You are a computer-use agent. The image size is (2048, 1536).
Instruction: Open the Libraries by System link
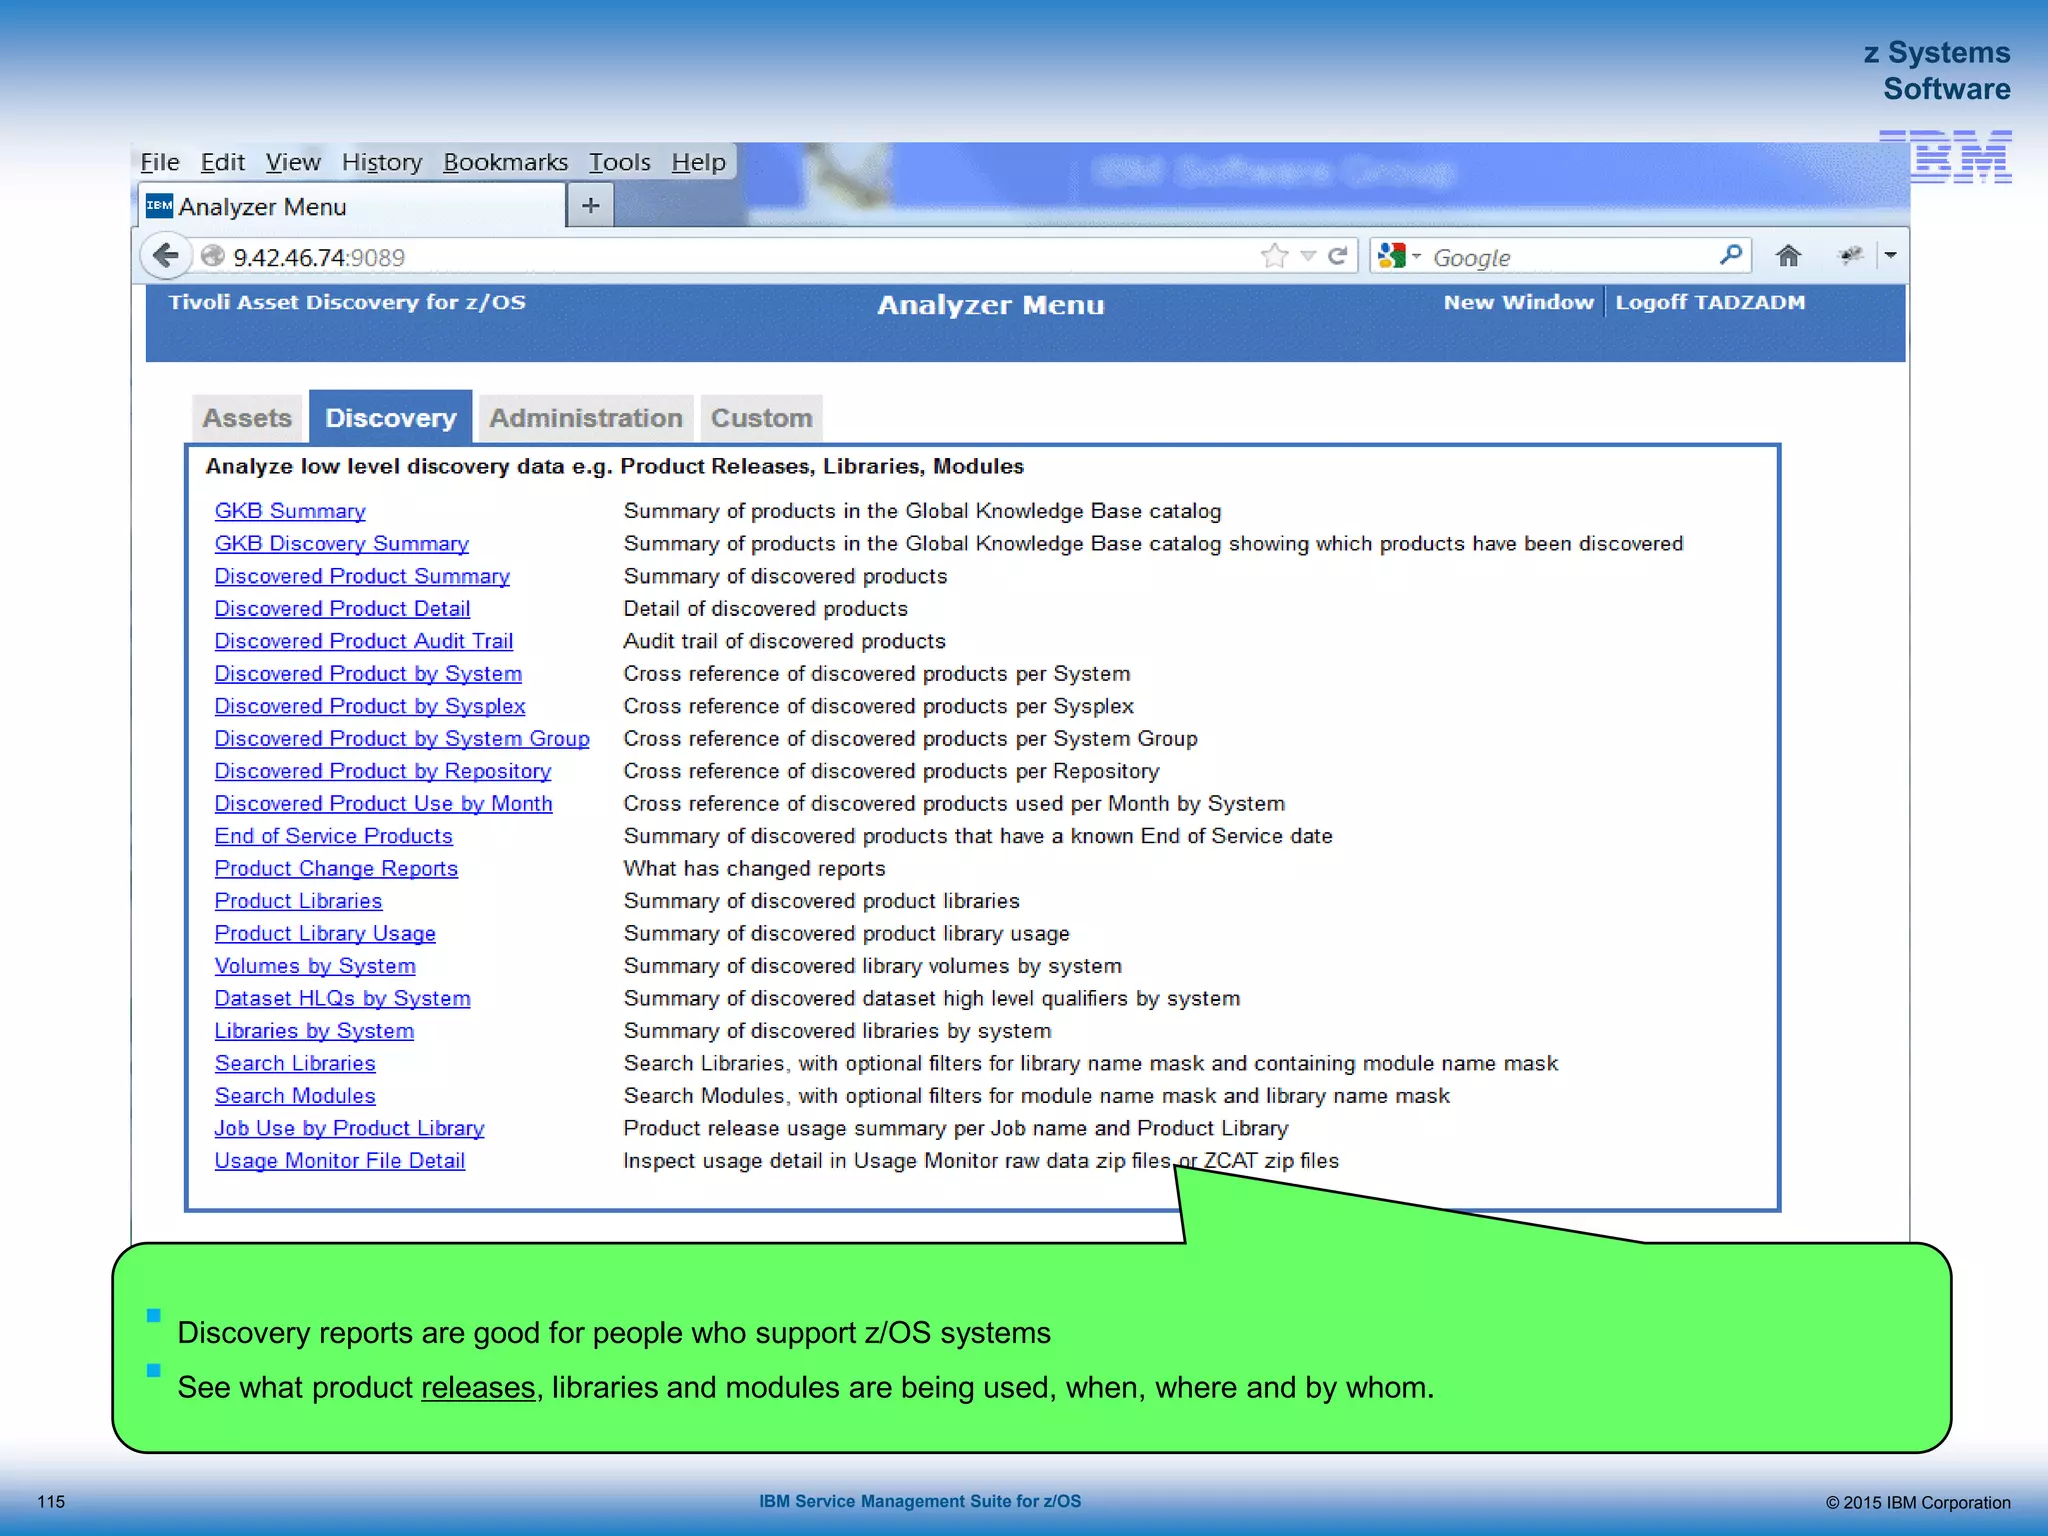click(x=314, y=1031)
